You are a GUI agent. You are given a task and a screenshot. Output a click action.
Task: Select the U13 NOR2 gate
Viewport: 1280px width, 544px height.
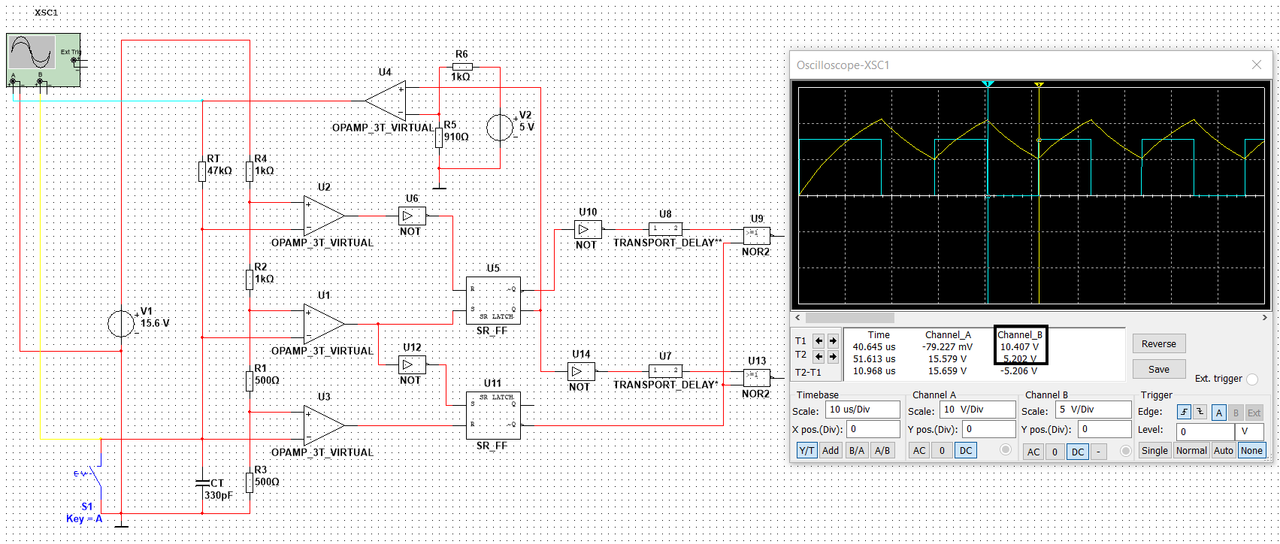point(757,377)
